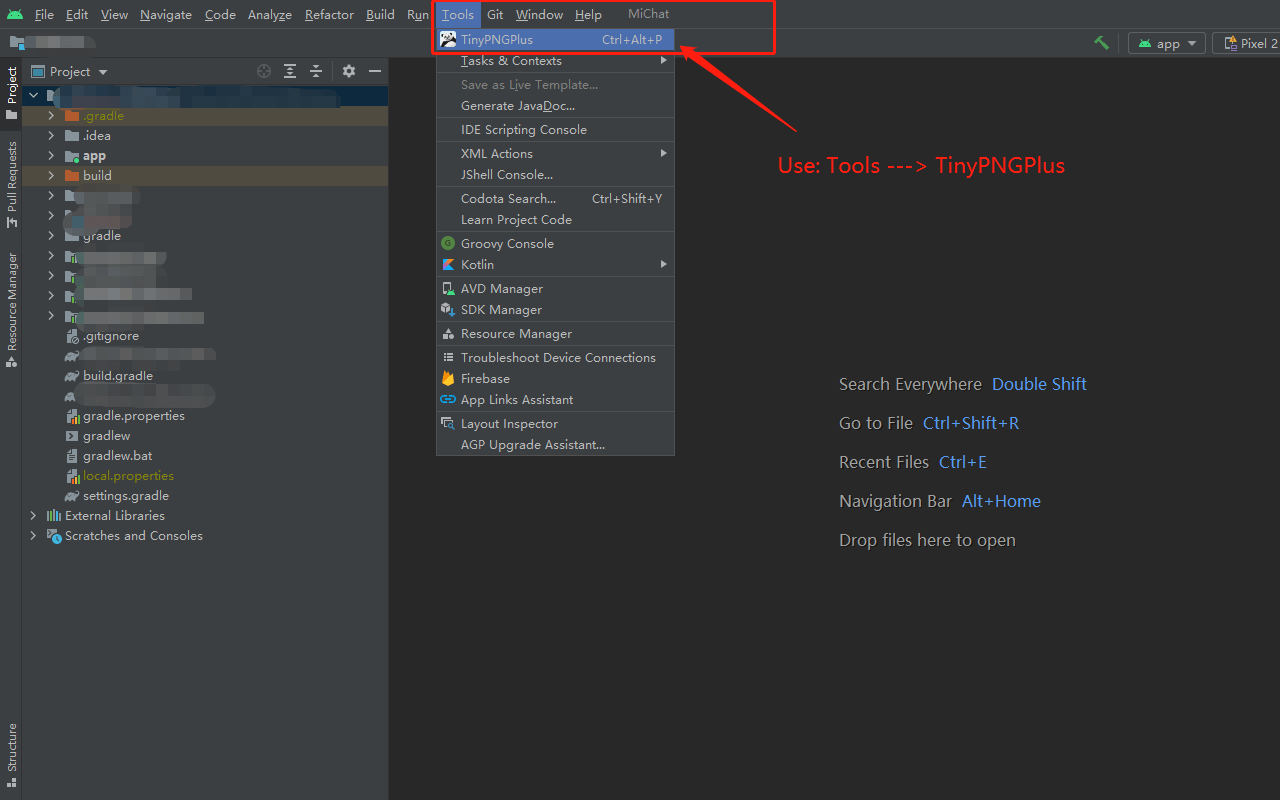Open Resource Manager from the left tool stripe
The width and height of the screenshot is (1280, 800).
(x=11, y=300)
